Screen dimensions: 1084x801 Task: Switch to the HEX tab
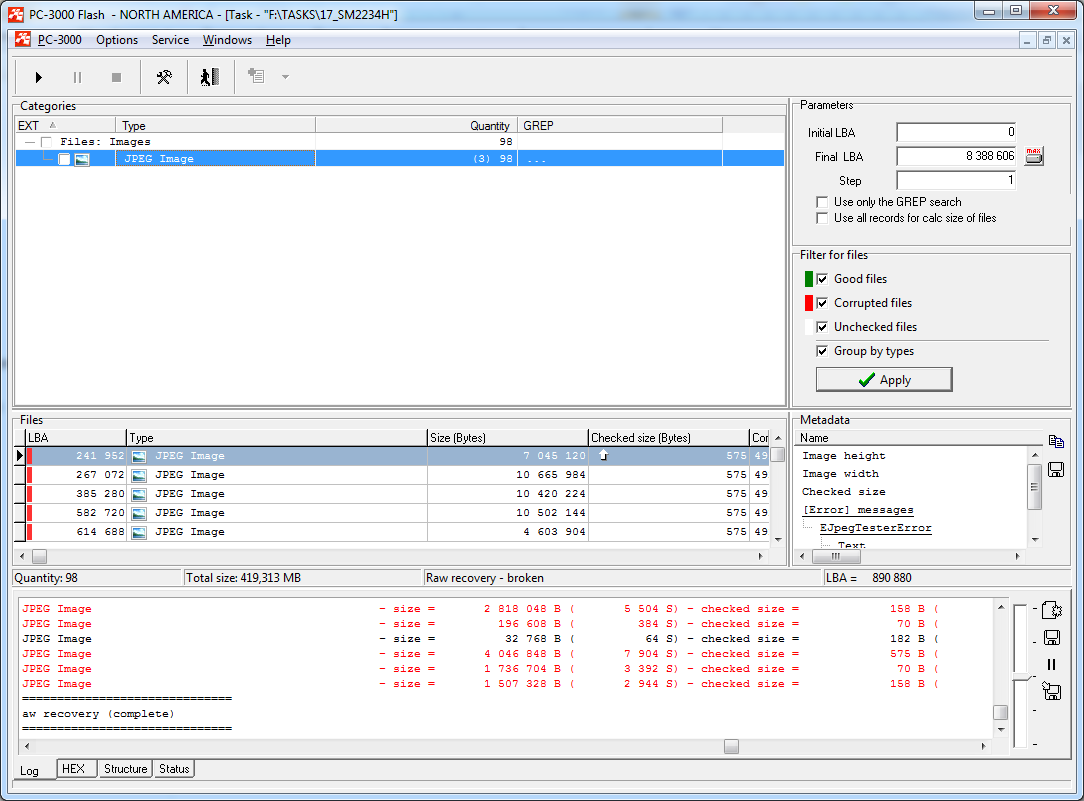pos(73,769)
